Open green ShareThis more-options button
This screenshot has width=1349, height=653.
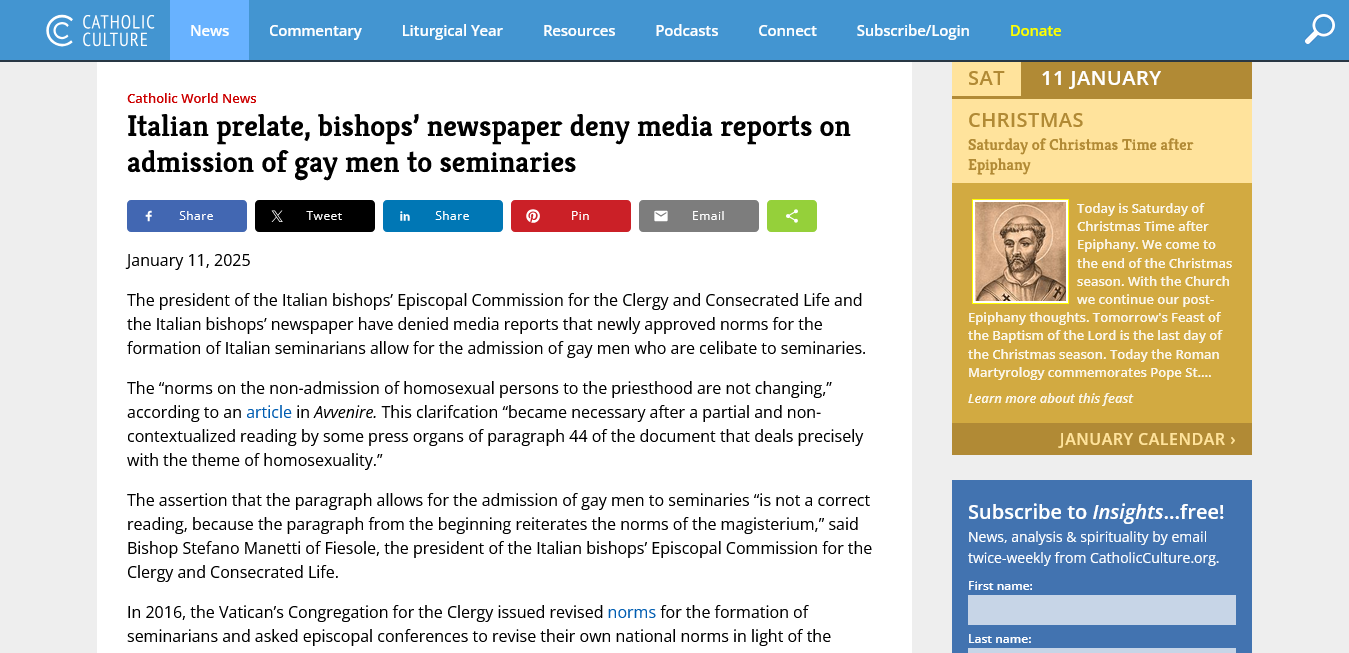792,216
